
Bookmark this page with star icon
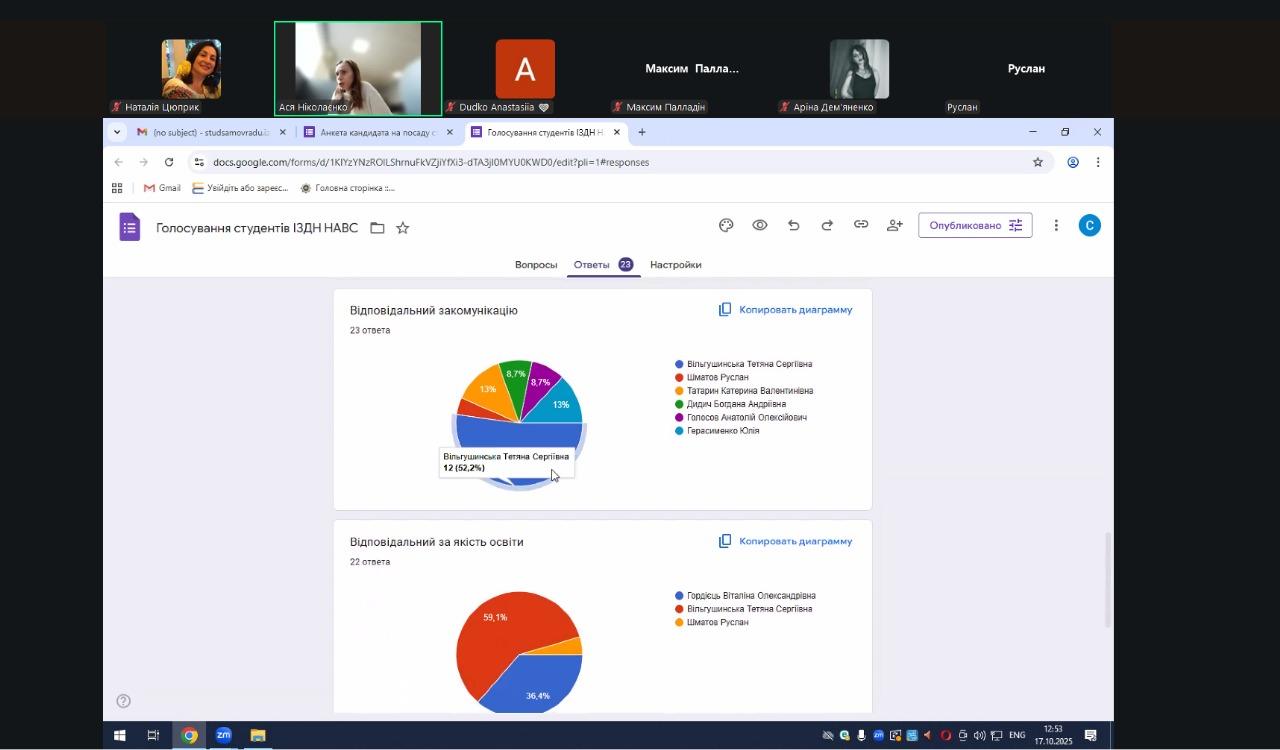click(x=1038, y=162)
